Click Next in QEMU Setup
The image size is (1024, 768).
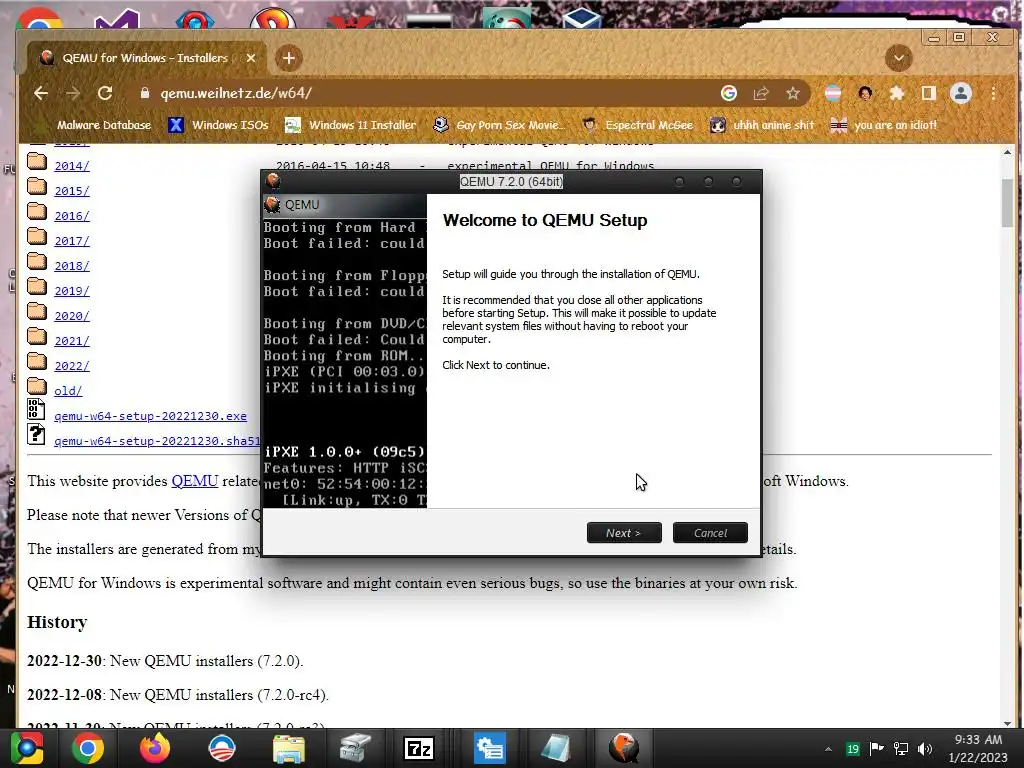tap(624, 533)
